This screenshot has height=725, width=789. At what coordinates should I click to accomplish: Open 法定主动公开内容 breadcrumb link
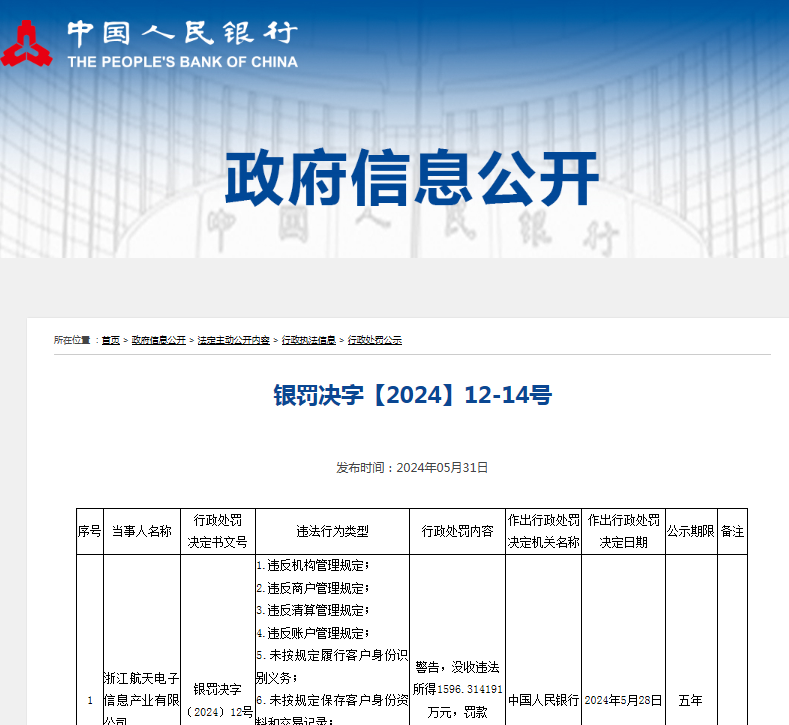233,340
